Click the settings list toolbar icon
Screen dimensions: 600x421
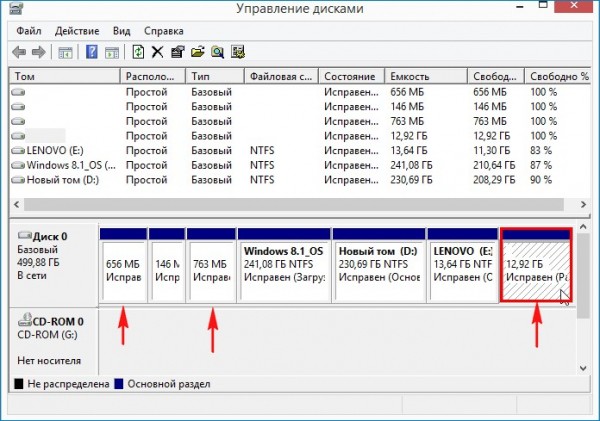click(238, 52)
